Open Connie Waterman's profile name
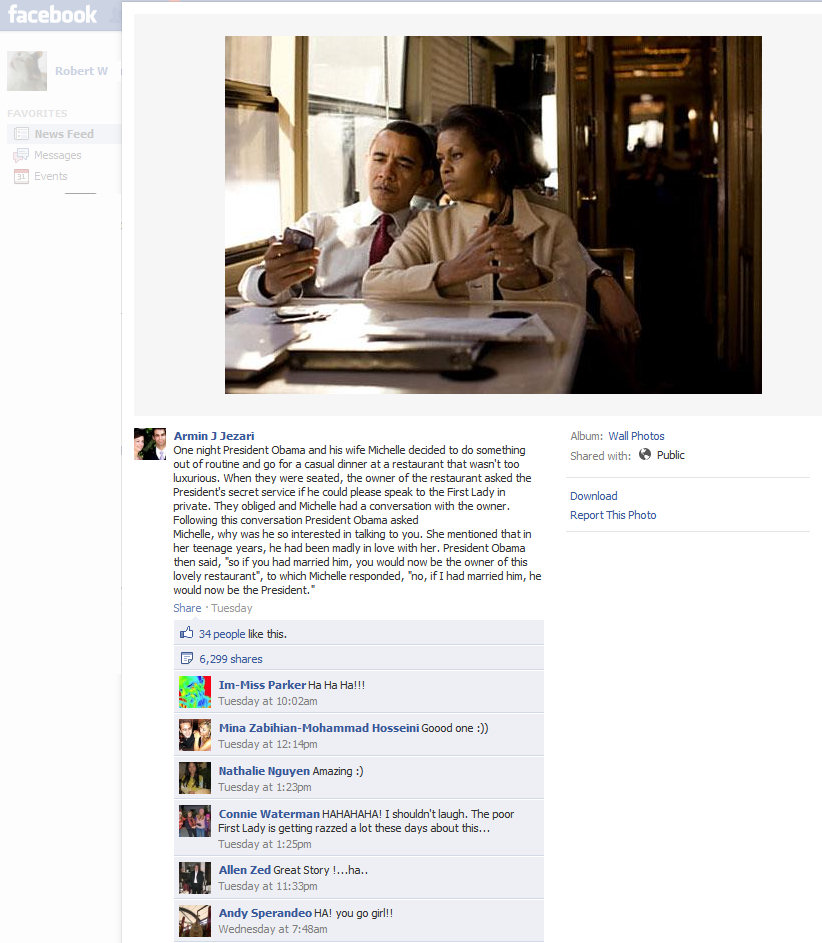Screen dimensions: 822x943 [x=269, y=814]
